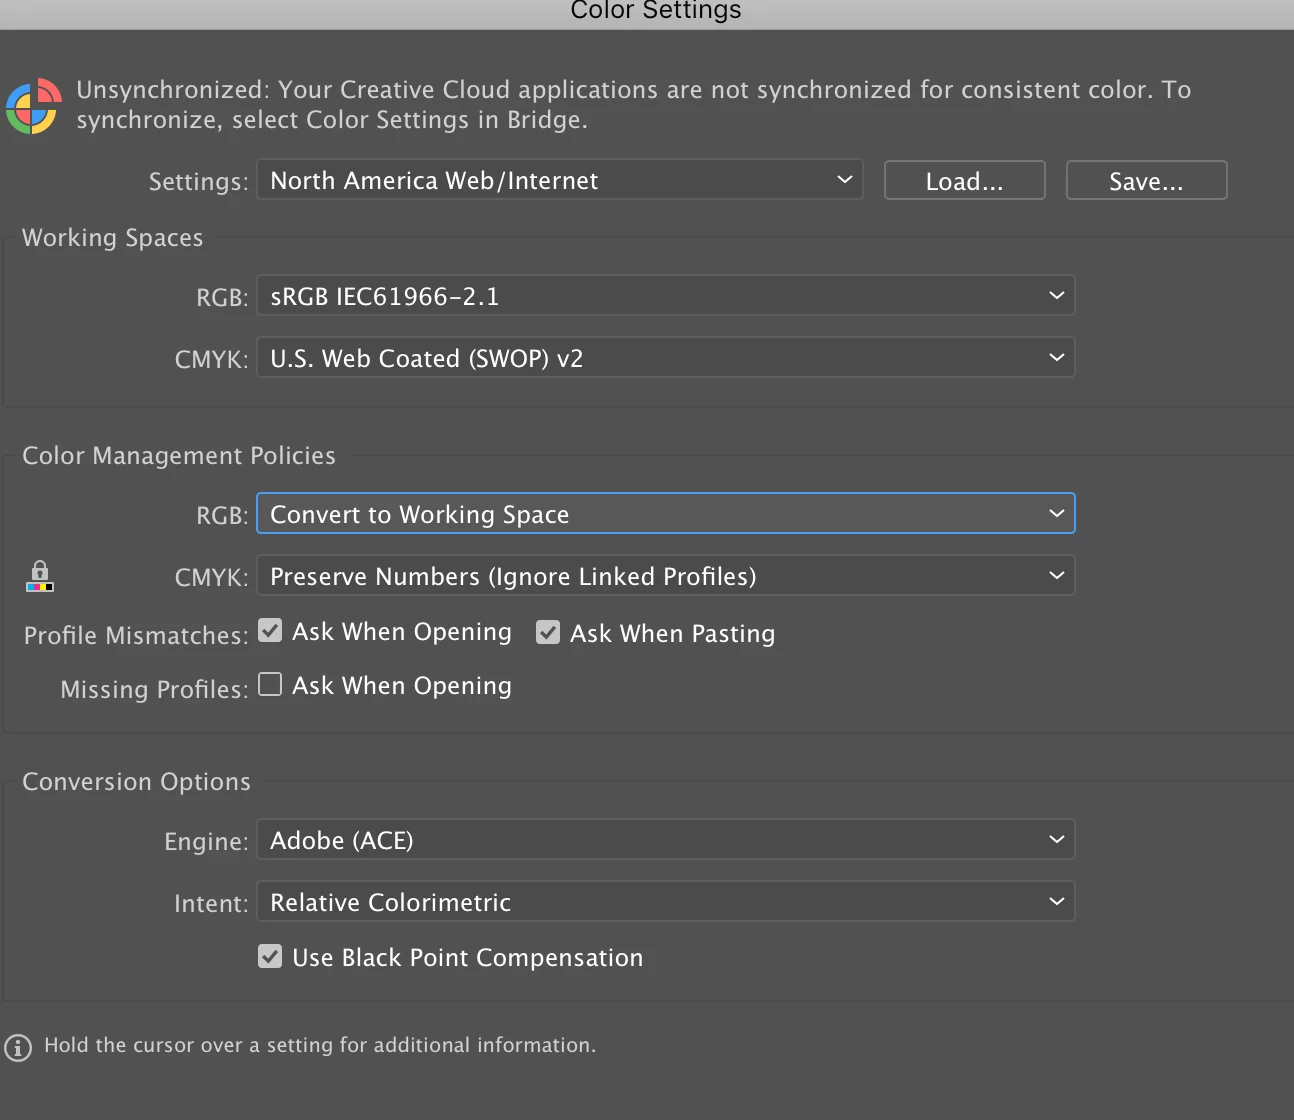Click the Save... button
This screenshot has height=1120, width=1294.
point(1147,181)
